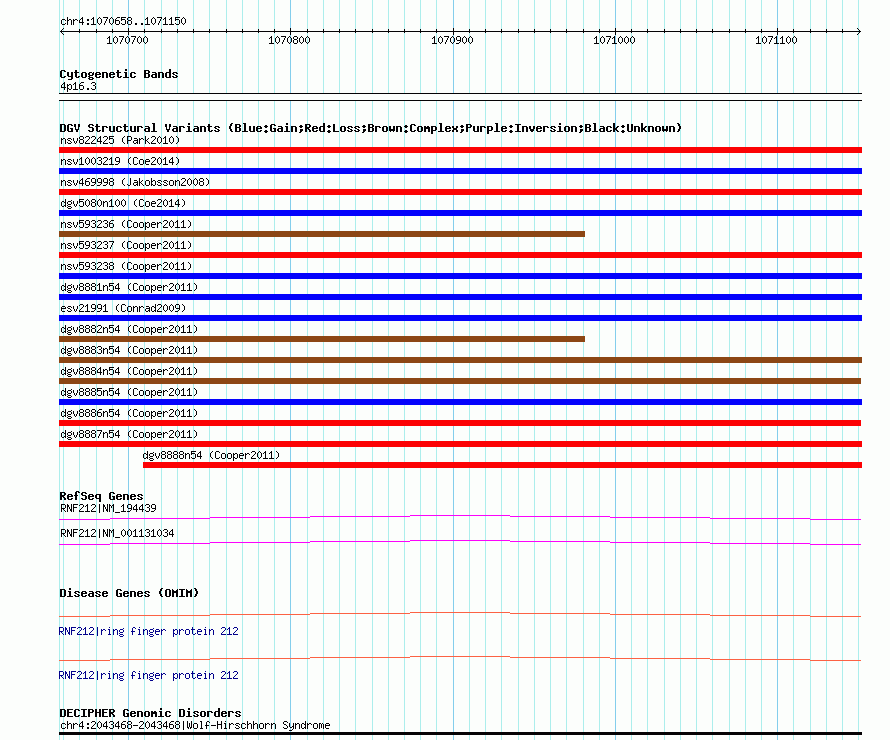The image size is (890, 740).
Task: Click ruler position 1071100
Action: [x=776, y=40]
